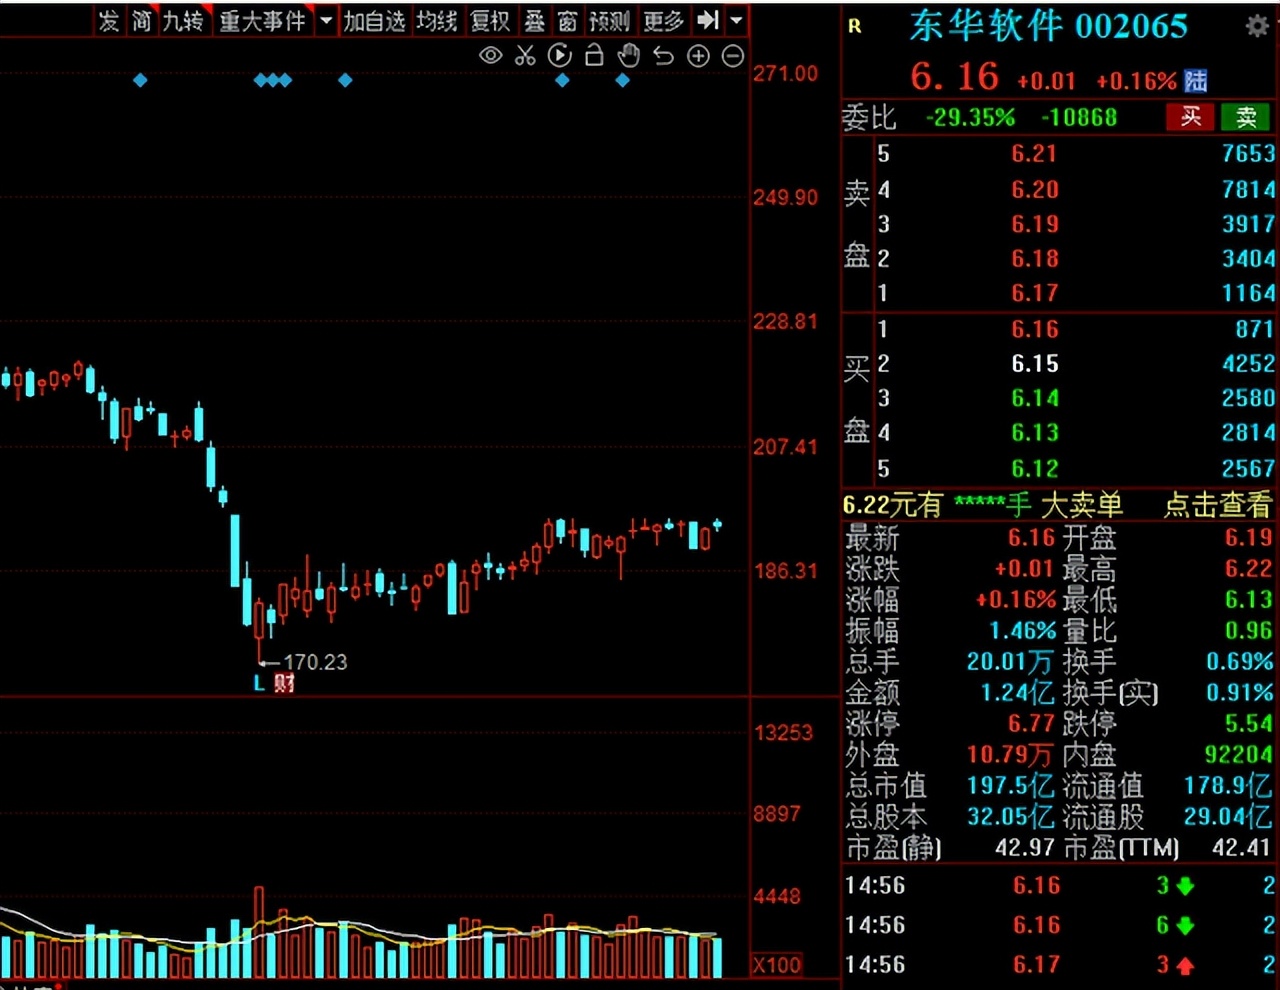
Task: Open settings gear next to stock name
Action: point(1257,27)
